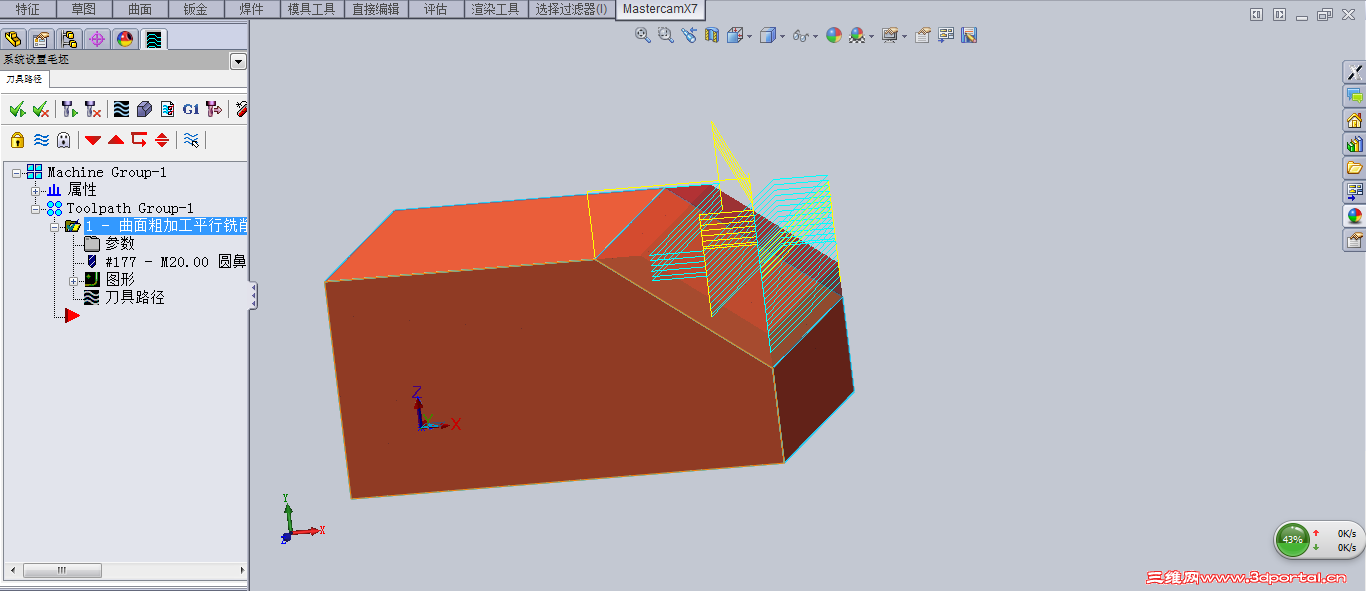This screenshot has height=591, width=1366.
Task: Click scroll insert arrow into view icon
Action: click(x=162, y=139)
